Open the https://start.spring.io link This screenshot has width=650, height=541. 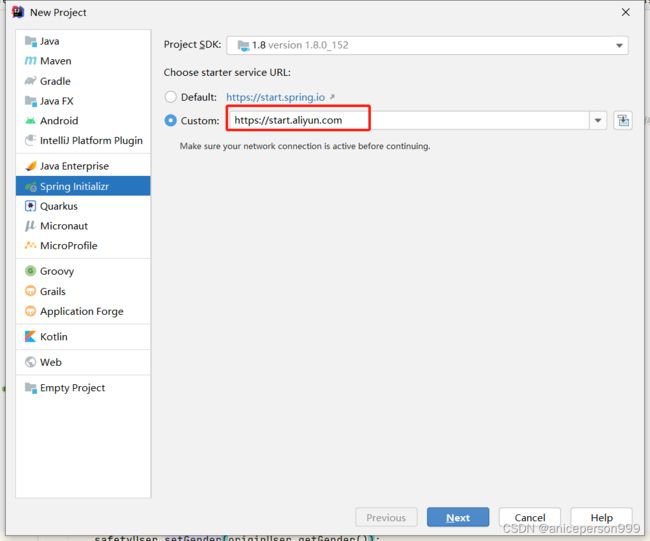[x=276, y=97]
